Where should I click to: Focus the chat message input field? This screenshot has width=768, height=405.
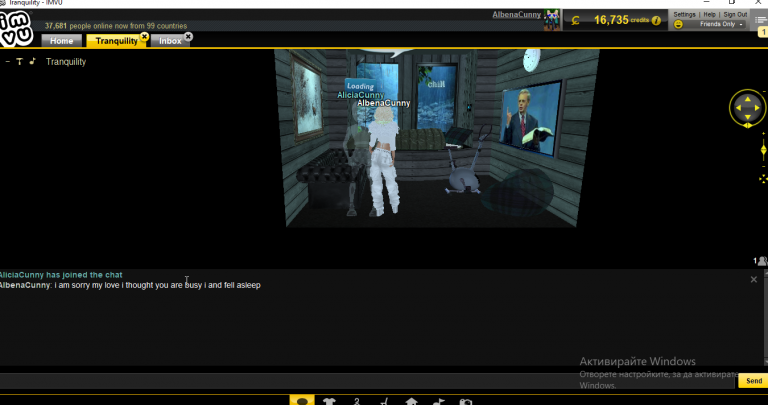coord(368,381)
